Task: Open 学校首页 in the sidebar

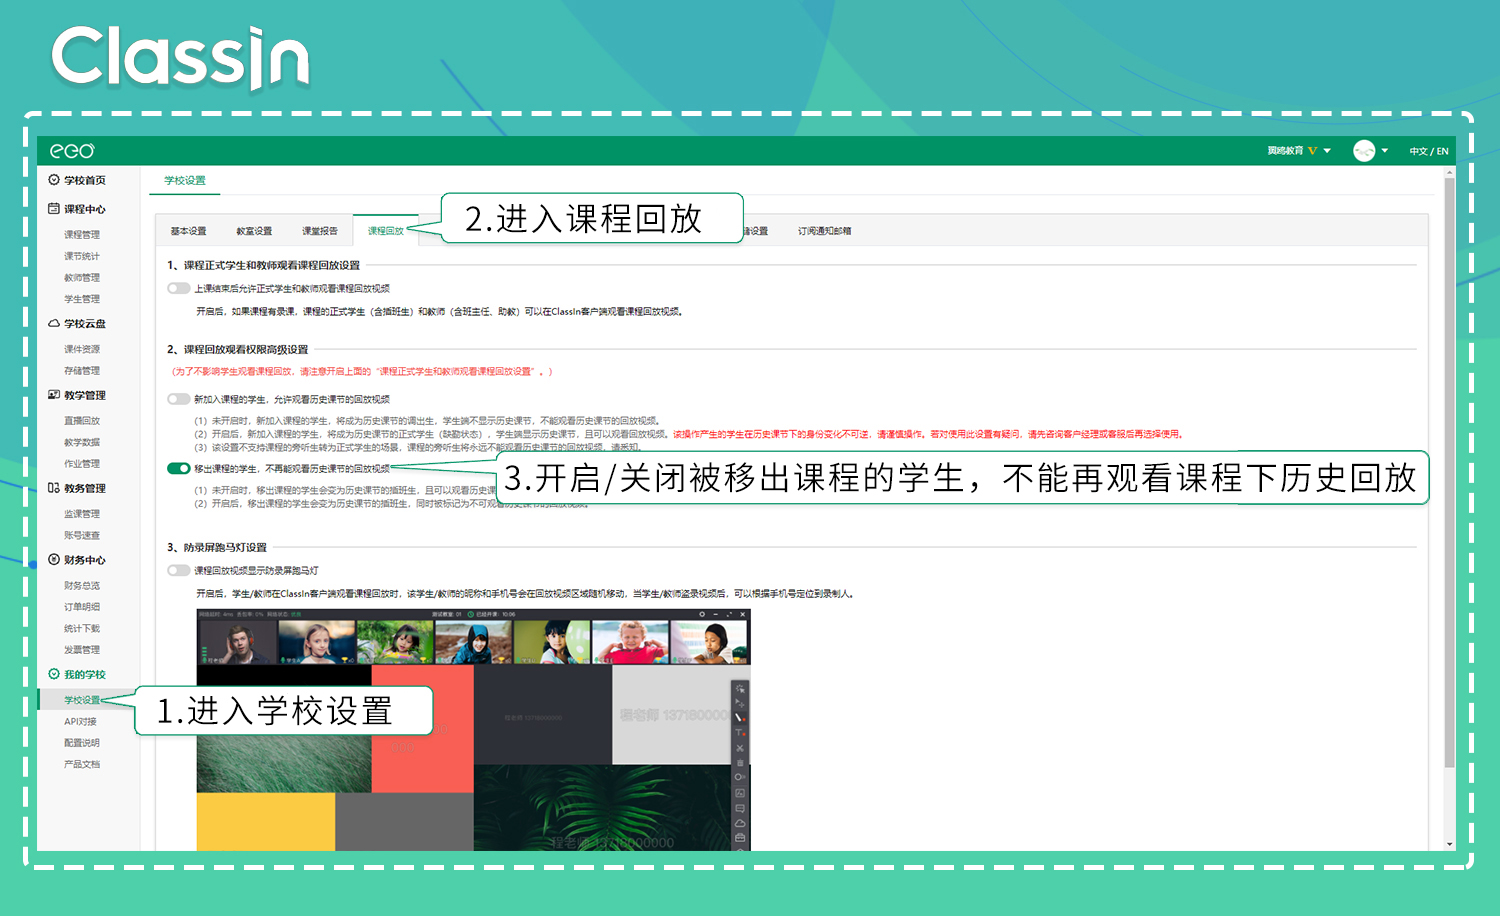Action: click(x=77, y=180)
